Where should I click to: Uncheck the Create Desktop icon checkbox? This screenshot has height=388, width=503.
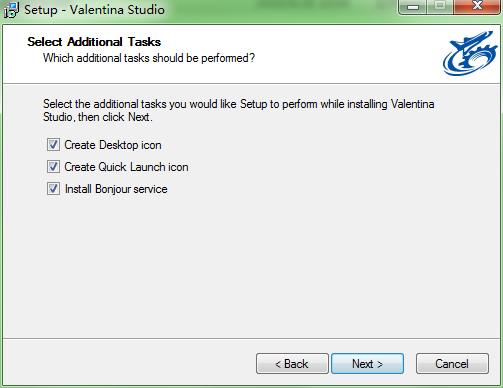53,145
